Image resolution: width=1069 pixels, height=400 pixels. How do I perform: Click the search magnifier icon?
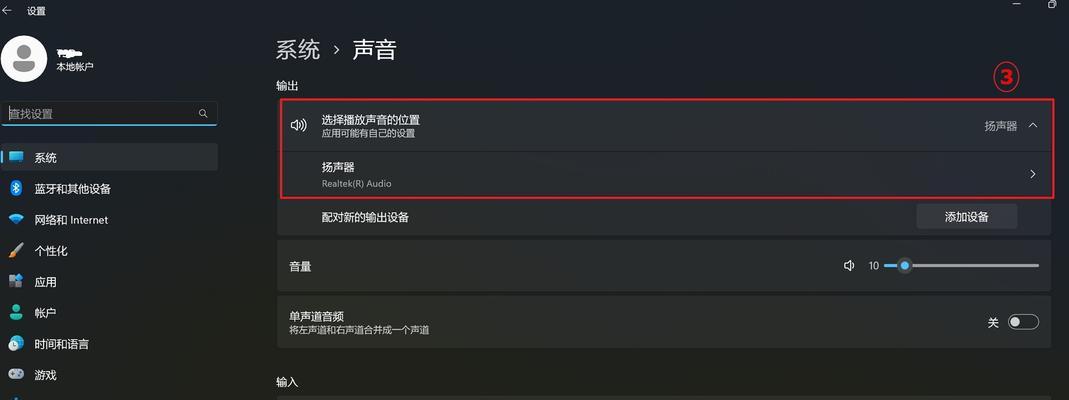click(x=203, y=113)
